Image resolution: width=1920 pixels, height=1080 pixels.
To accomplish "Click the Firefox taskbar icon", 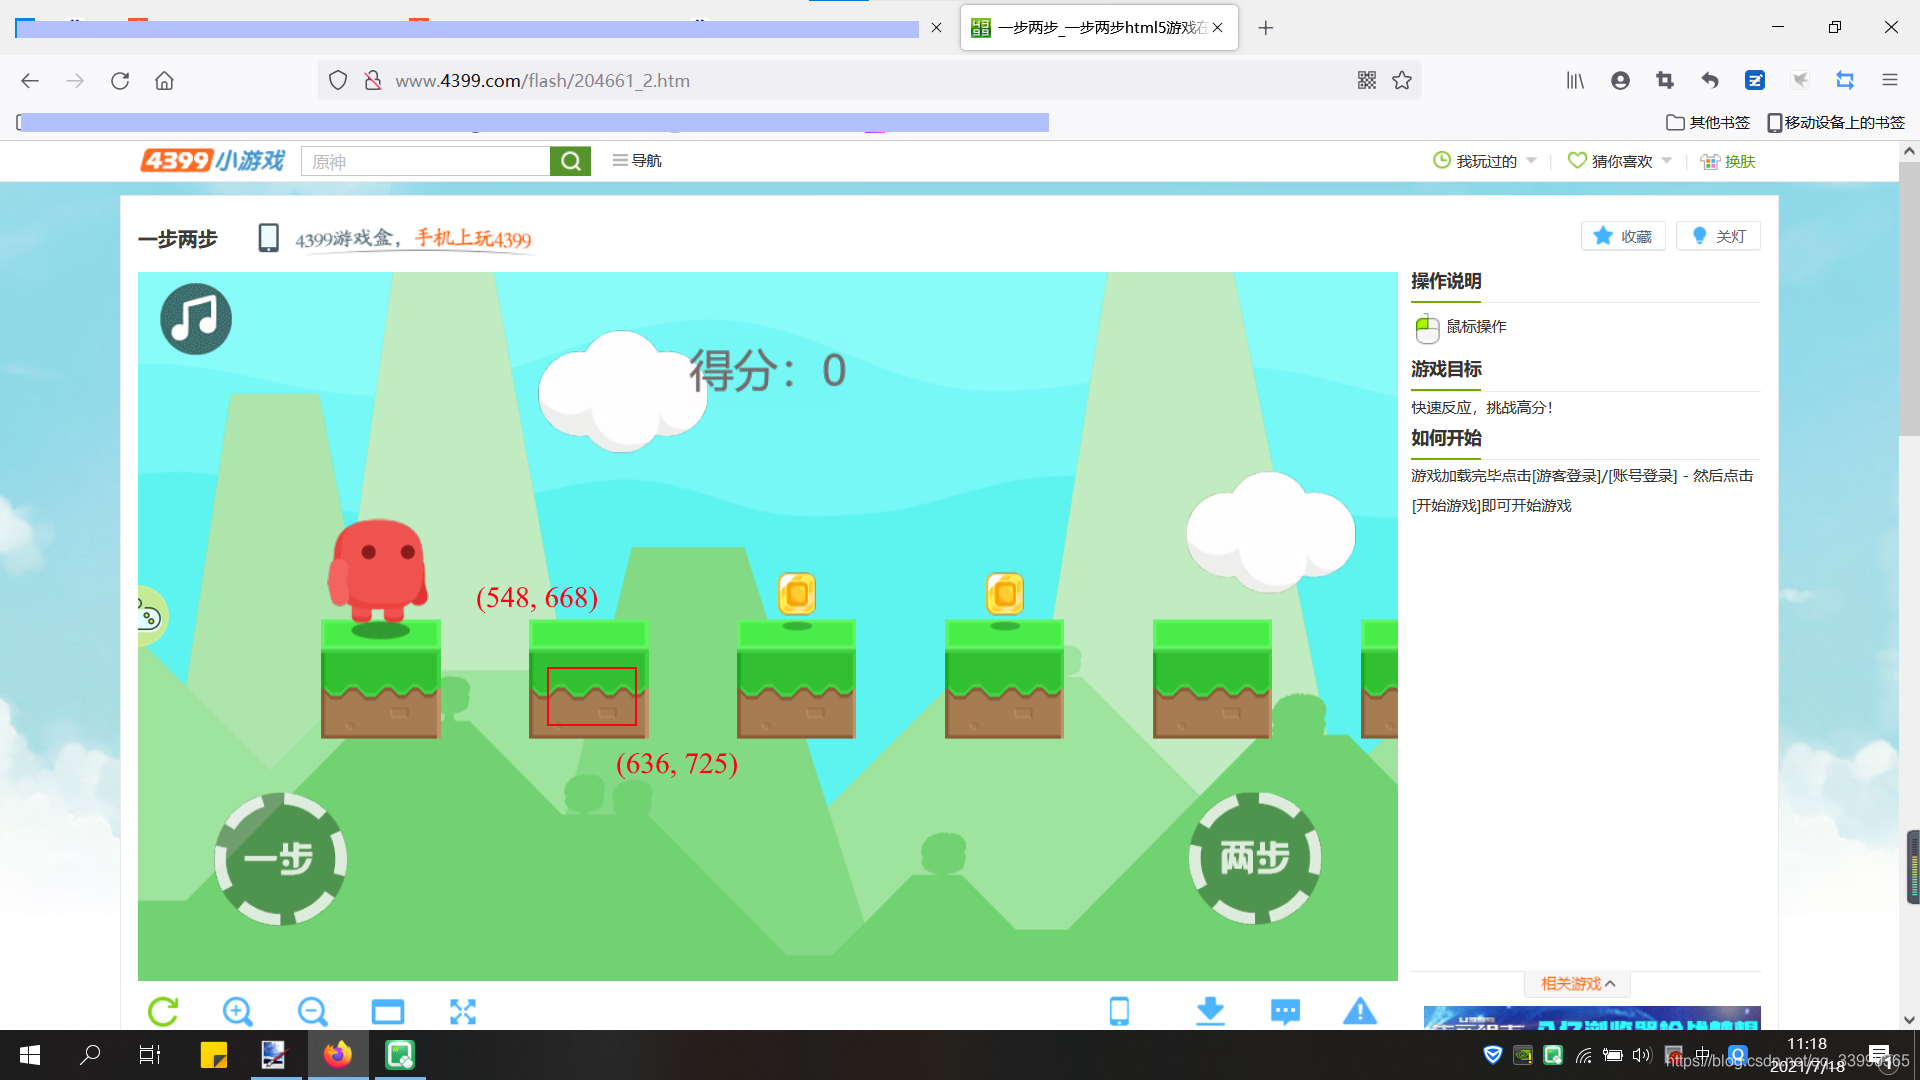I will coord(338,1055).
